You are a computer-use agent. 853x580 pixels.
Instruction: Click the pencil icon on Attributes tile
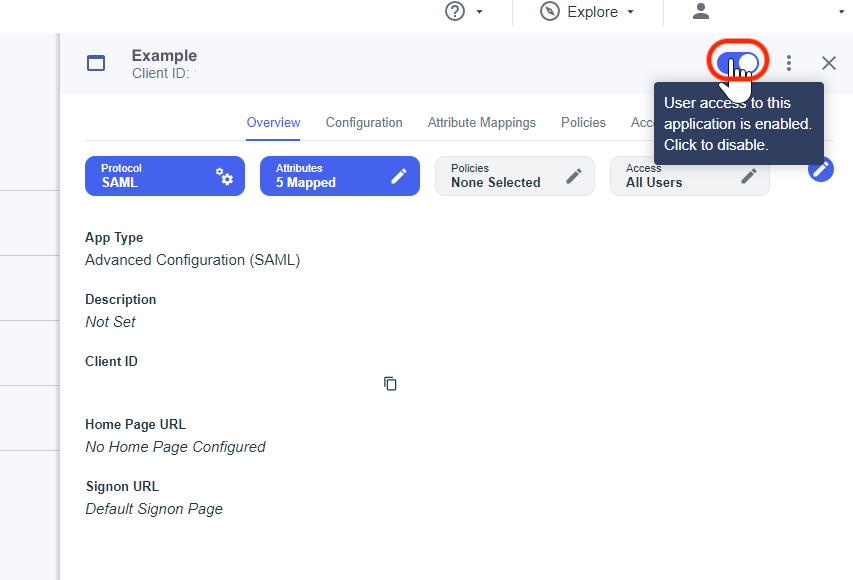click(399, 176)
